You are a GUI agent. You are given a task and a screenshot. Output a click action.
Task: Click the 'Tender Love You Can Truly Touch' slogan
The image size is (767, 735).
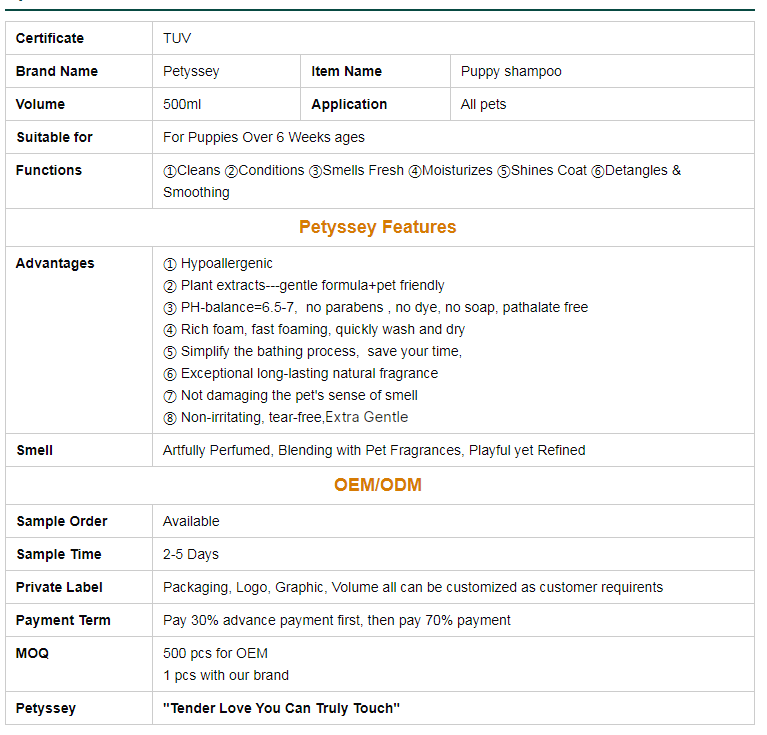click(281, 708)
